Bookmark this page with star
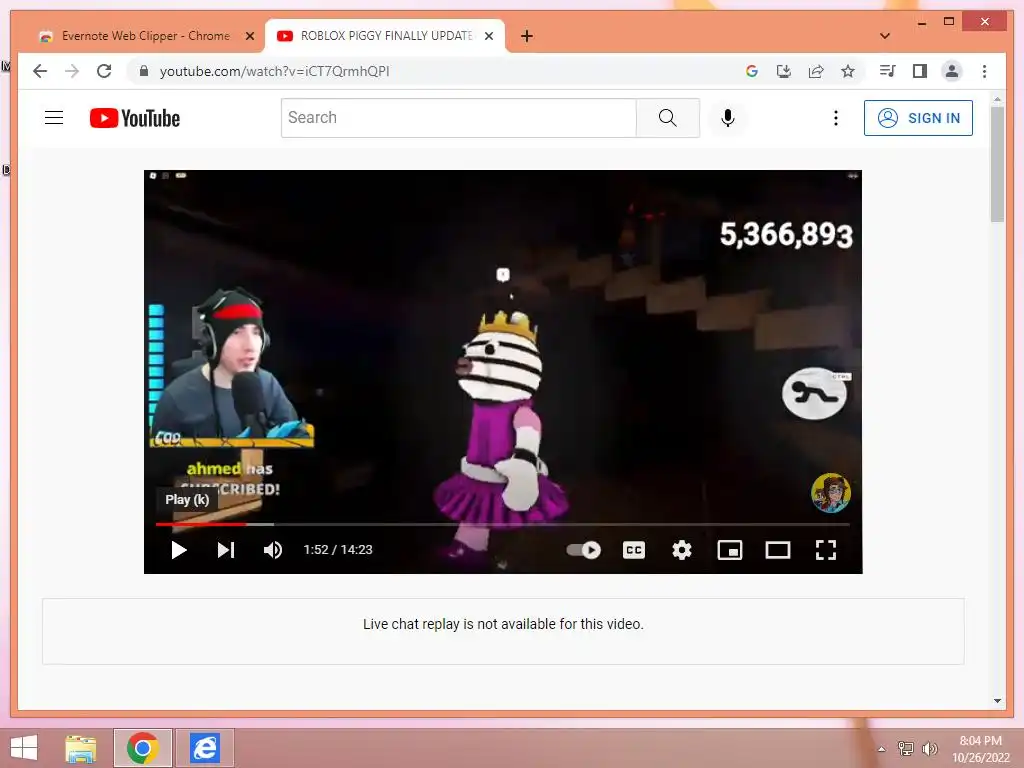 pyautogui.click(x=848, y=71)
